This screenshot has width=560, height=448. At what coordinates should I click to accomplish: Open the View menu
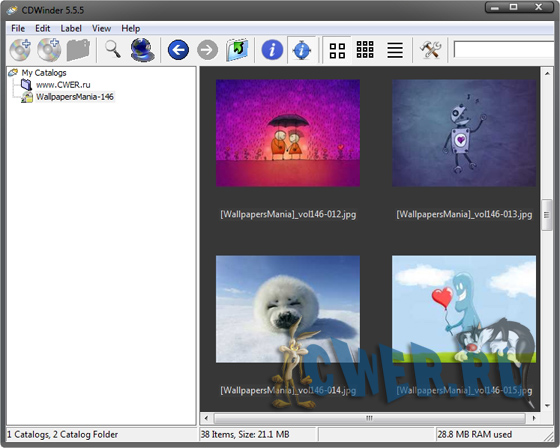coord(101,28)
